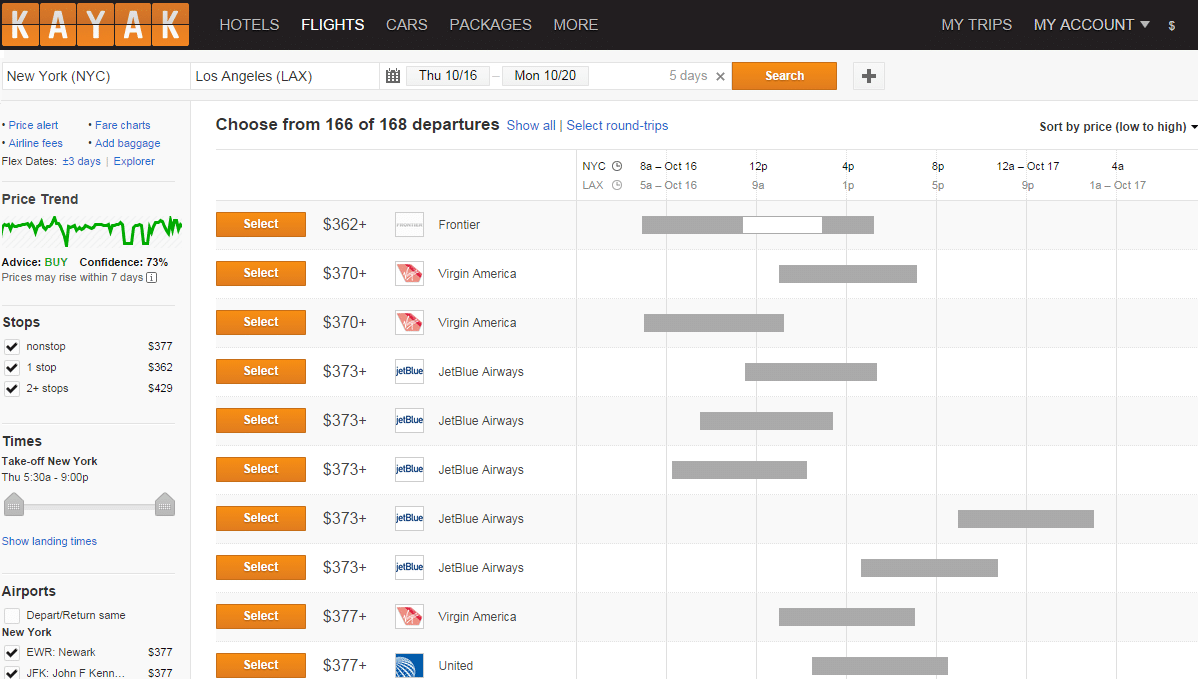Open Sort by price dropdown

click(1118, 127)
